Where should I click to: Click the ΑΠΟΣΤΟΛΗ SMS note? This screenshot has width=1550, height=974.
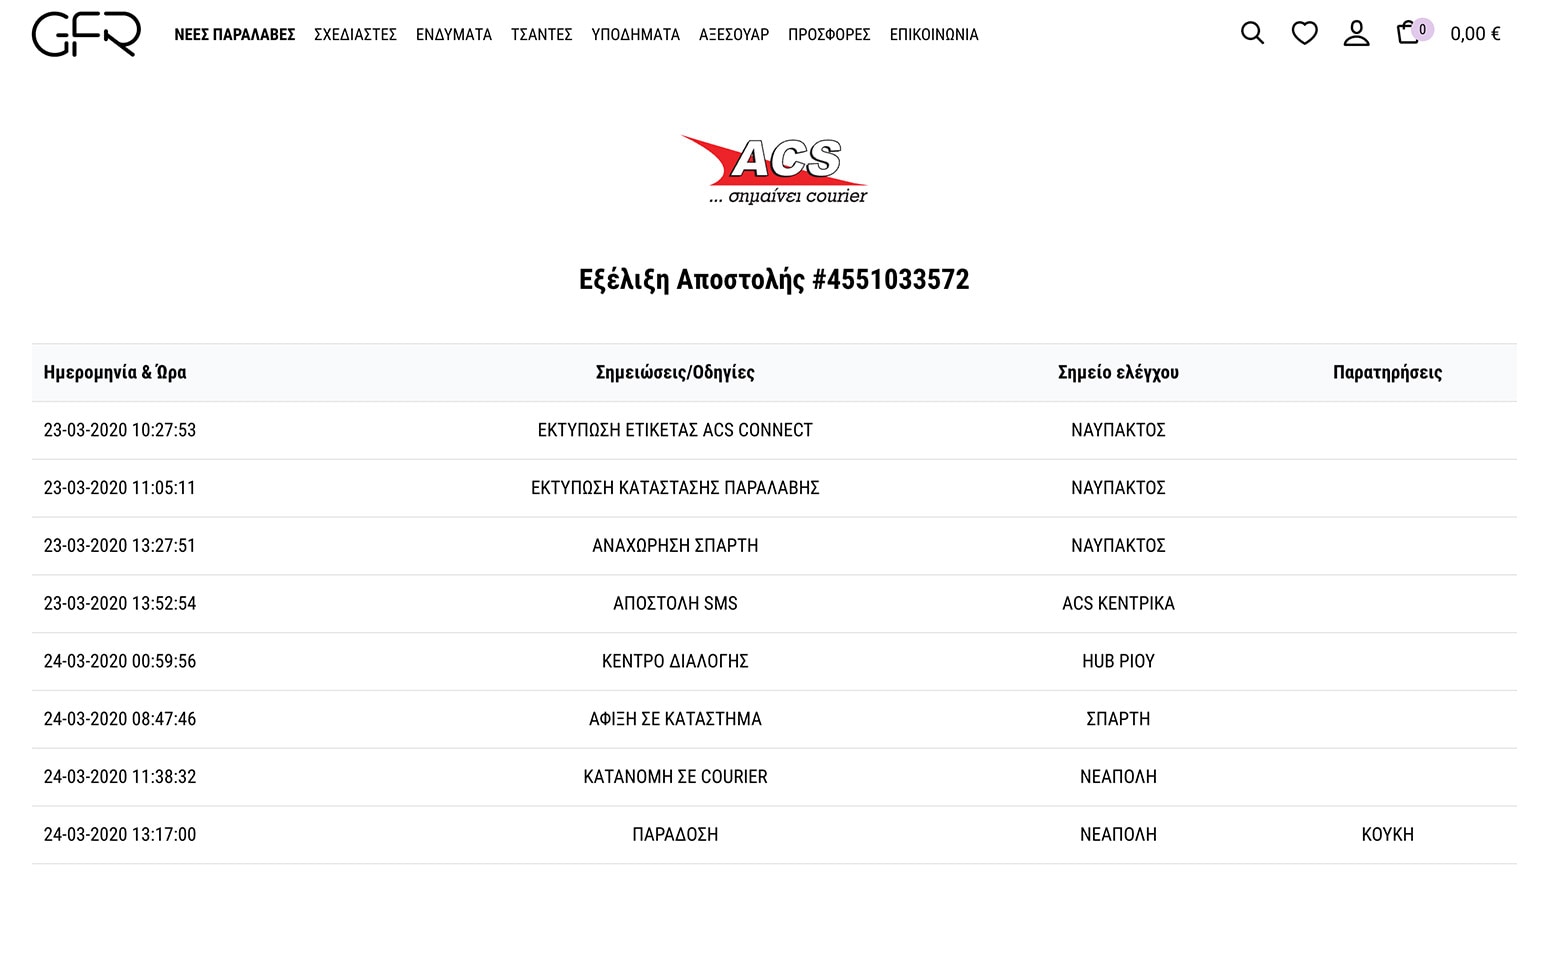pyautogui.click(x=675, y=603)
